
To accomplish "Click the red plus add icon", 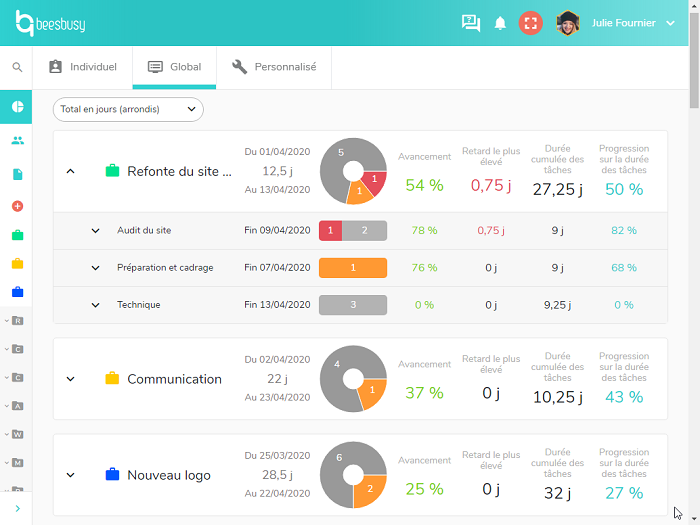I will point(17,206).
